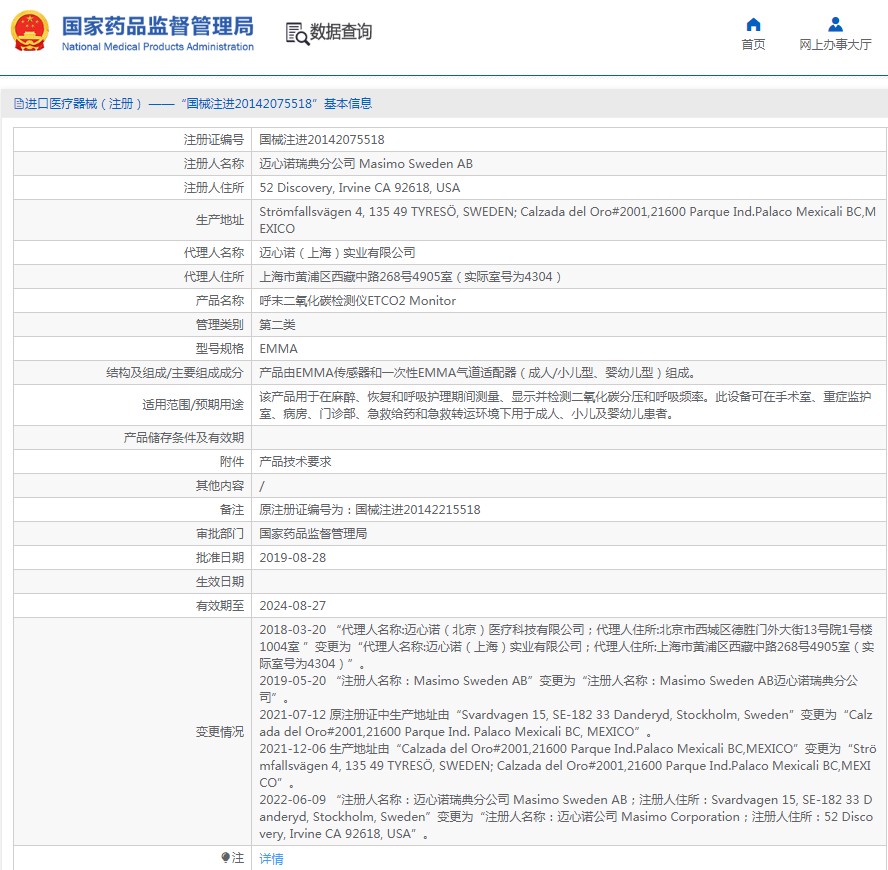888x870 pixels.
Task: Click the 附件 row label
Action: [232, 462]
